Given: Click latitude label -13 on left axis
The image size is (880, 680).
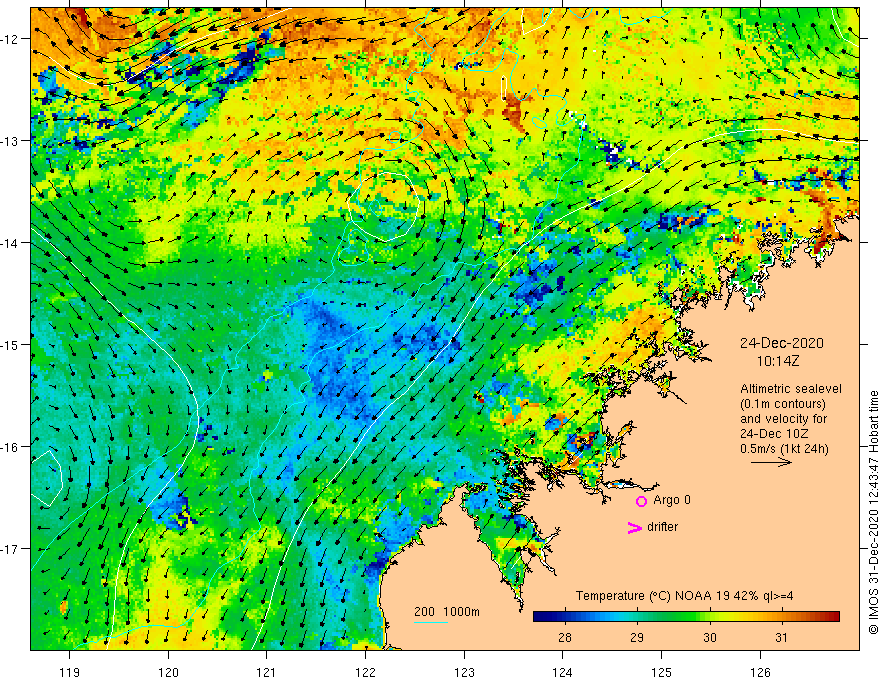Looking at the screenshot, I should click(x=10, y=141).
